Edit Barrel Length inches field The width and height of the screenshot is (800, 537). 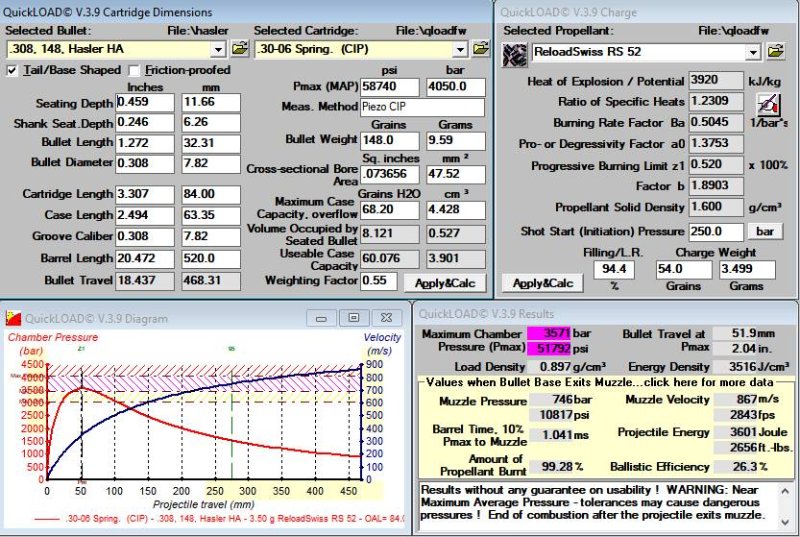(145, 259)
